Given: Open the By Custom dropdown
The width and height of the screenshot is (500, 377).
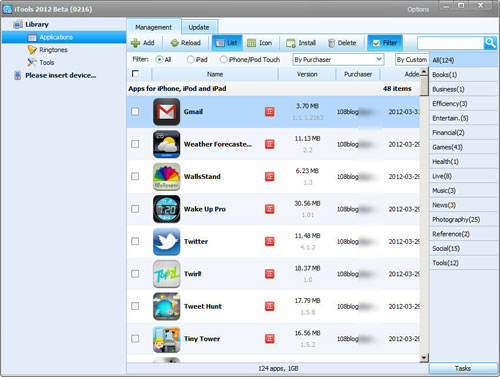Looking at the screenshot, I should (412, 60).
